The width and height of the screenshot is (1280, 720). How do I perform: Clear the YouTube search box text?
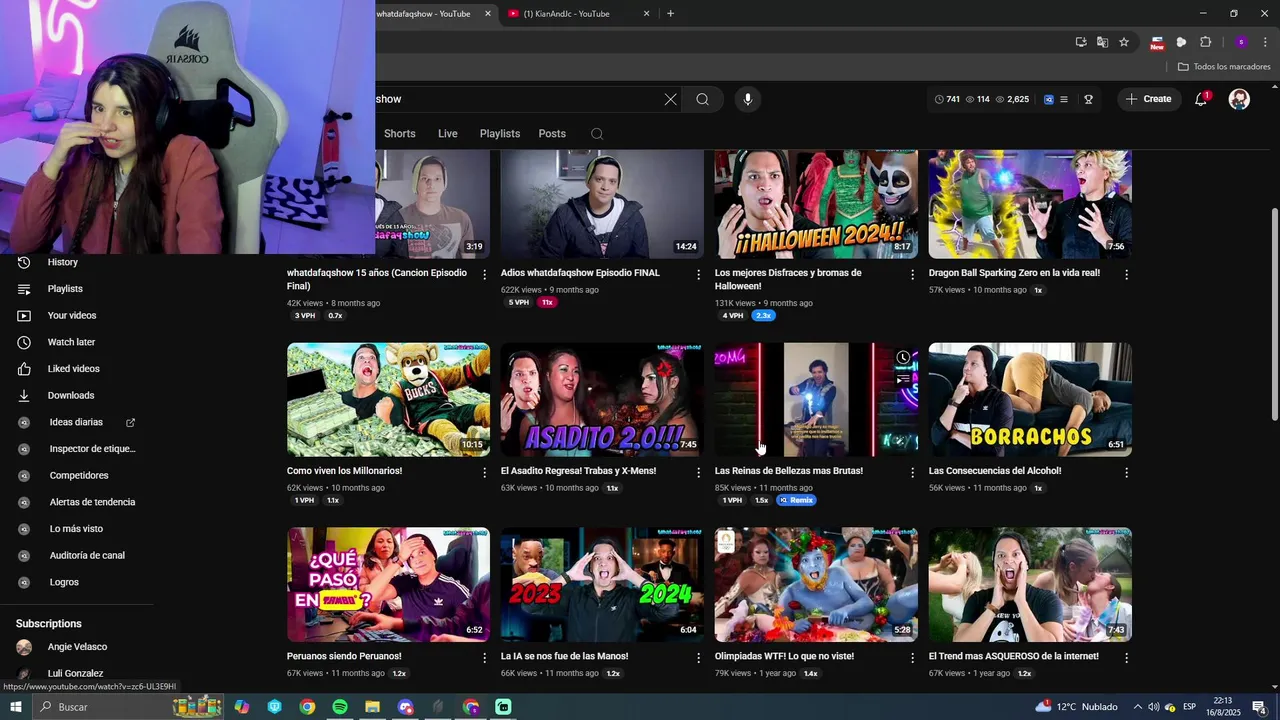point(670,99)
